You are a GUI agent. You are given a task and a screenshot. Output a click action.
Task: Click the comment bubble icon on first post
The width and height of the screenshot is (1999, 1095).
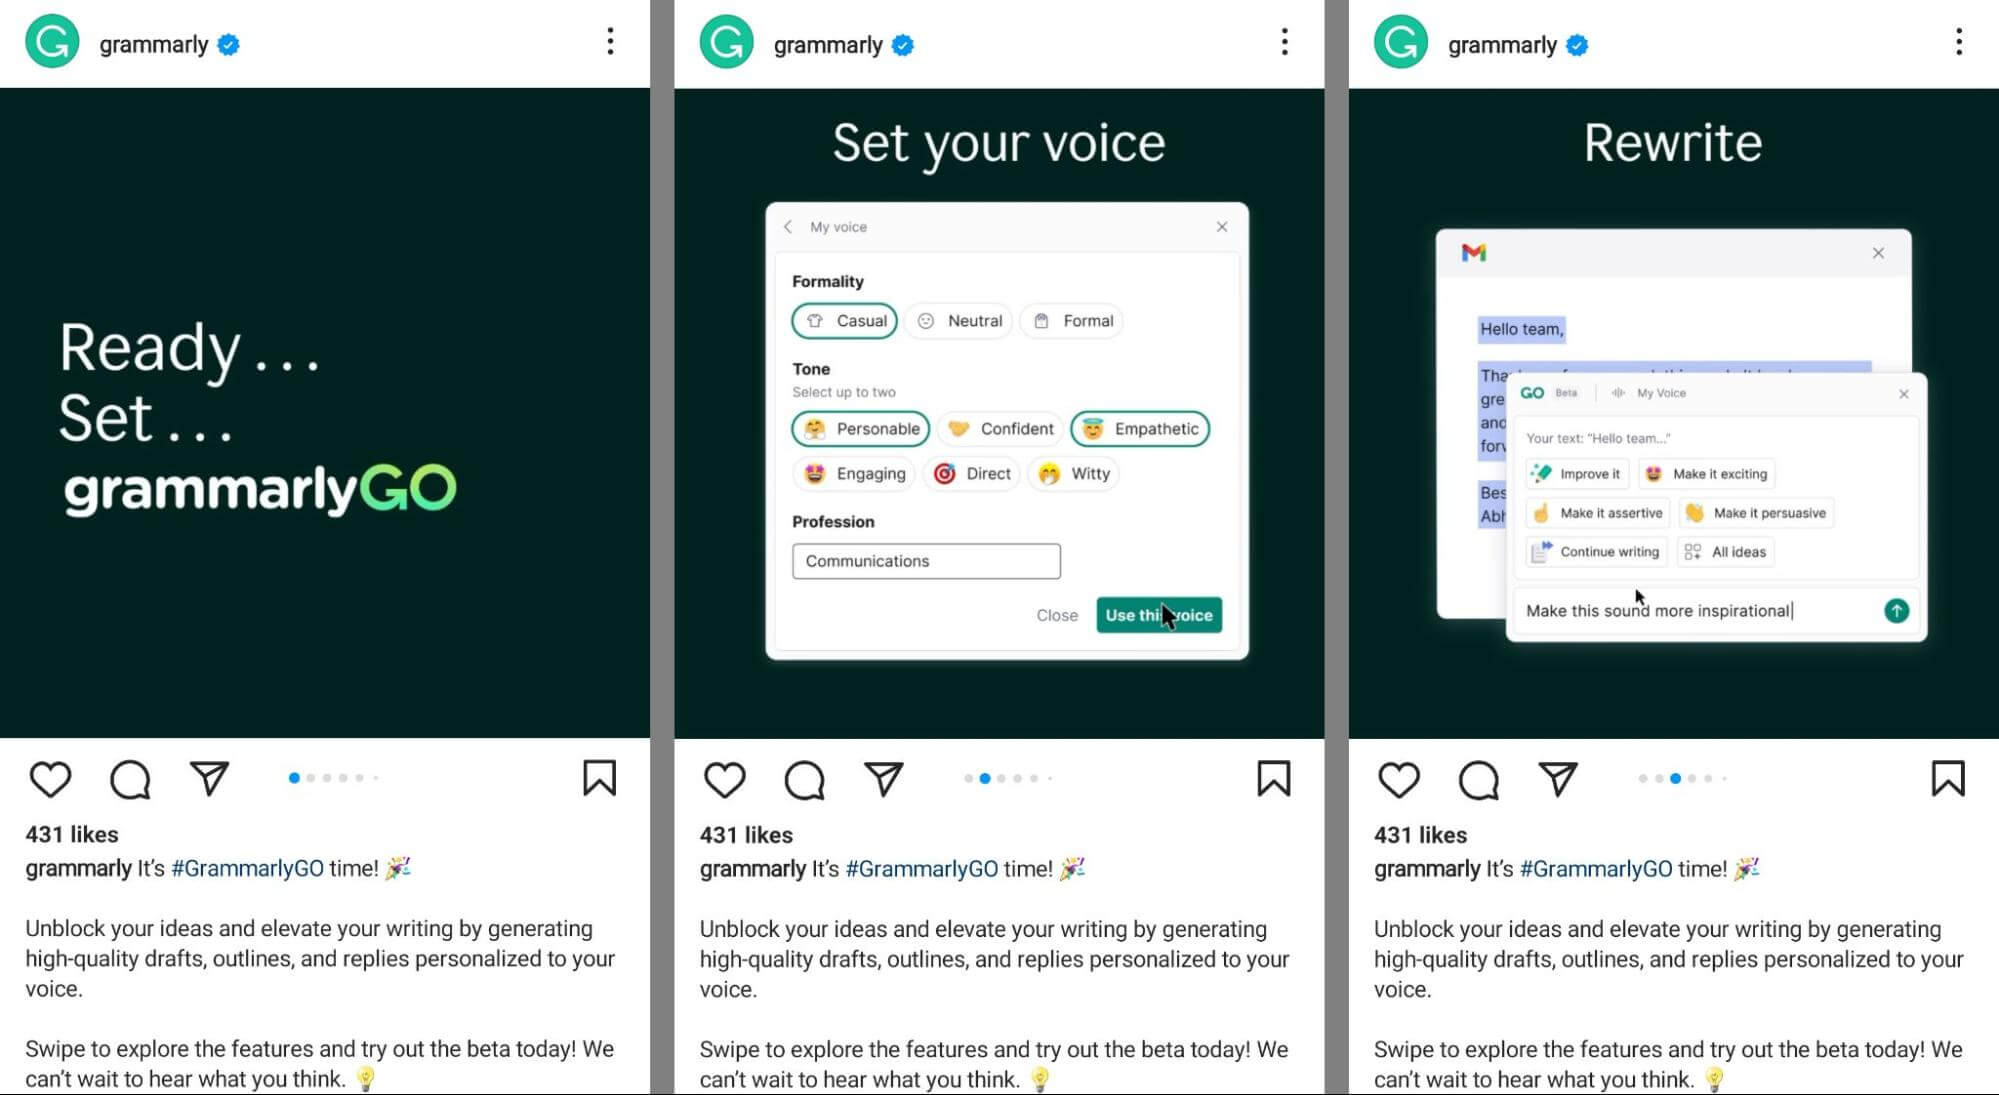tap(131, 778)
